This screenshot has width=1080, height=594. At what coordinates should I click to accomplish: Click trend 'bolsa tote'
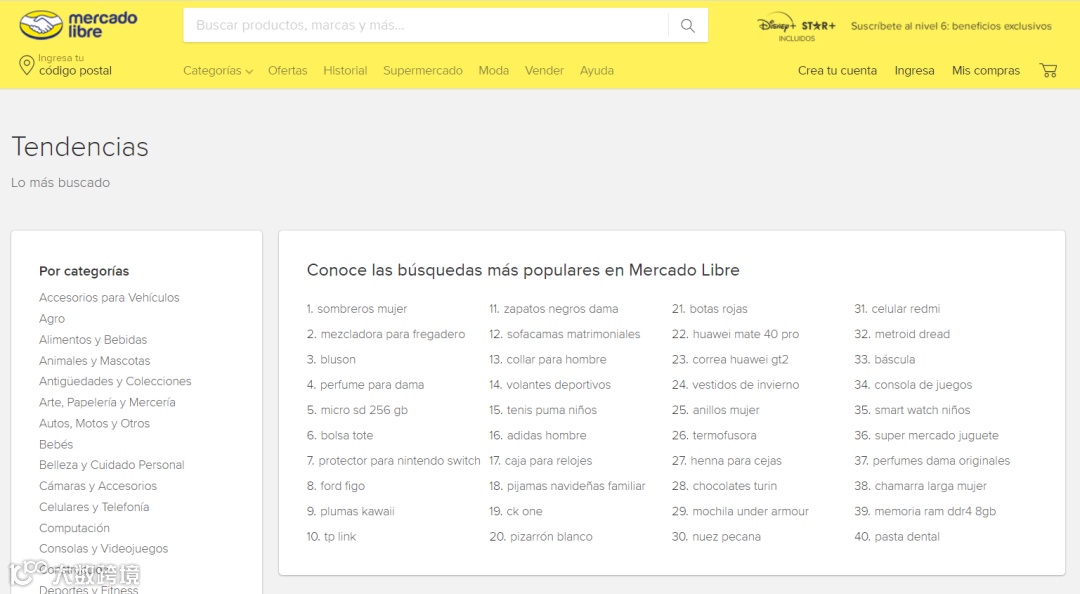pos(346,436)
